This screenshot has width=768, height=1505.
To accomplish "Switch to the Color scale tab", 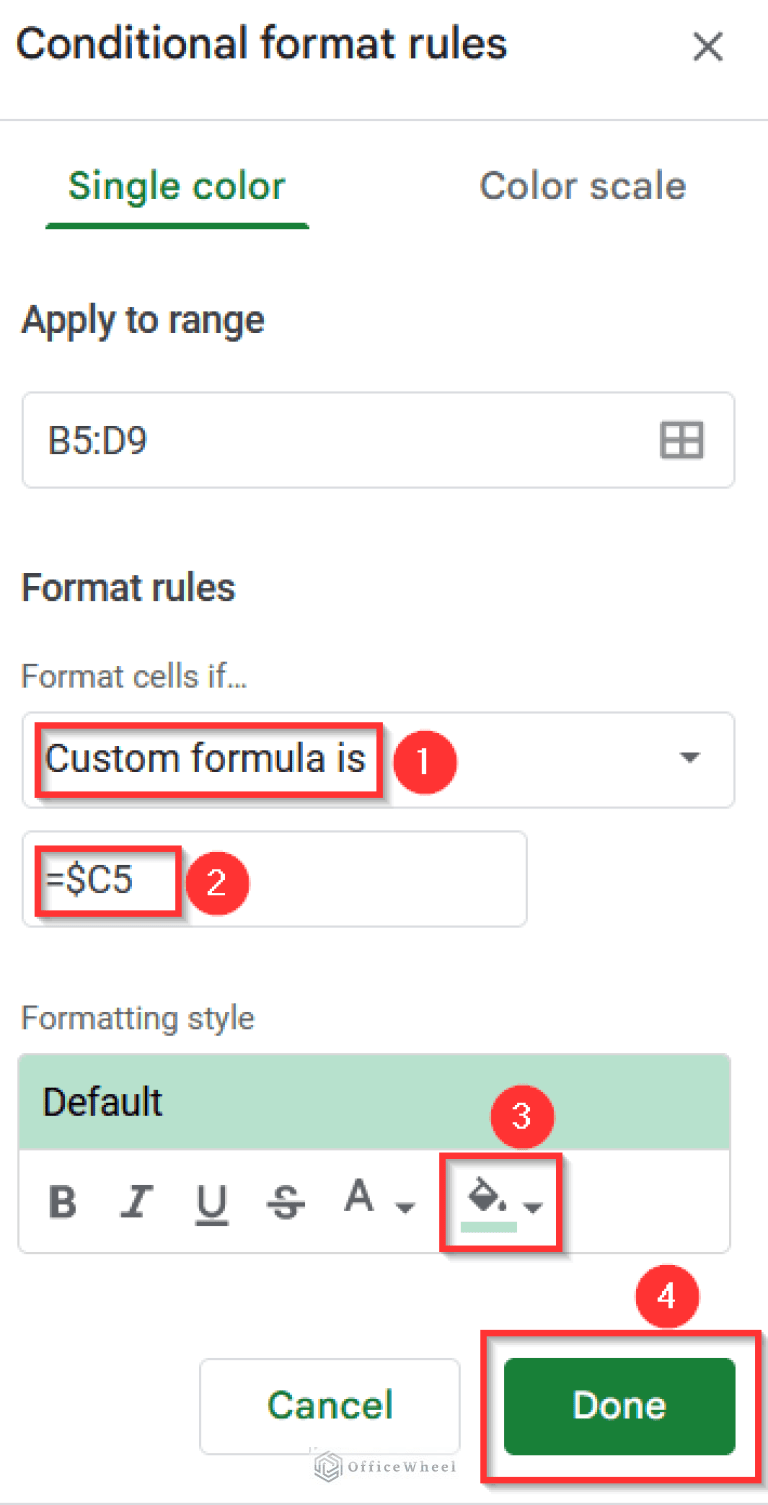I will coord(582,186).
